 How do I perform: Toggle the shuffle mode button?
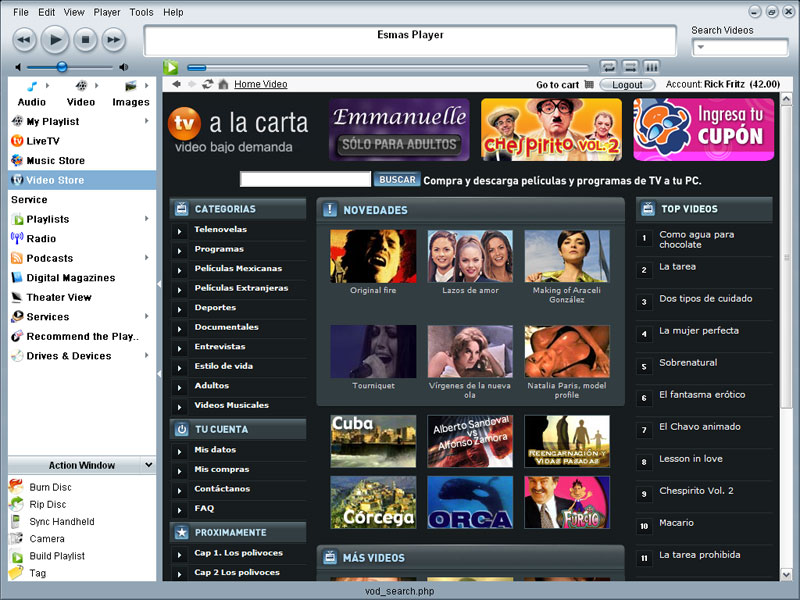630,67
